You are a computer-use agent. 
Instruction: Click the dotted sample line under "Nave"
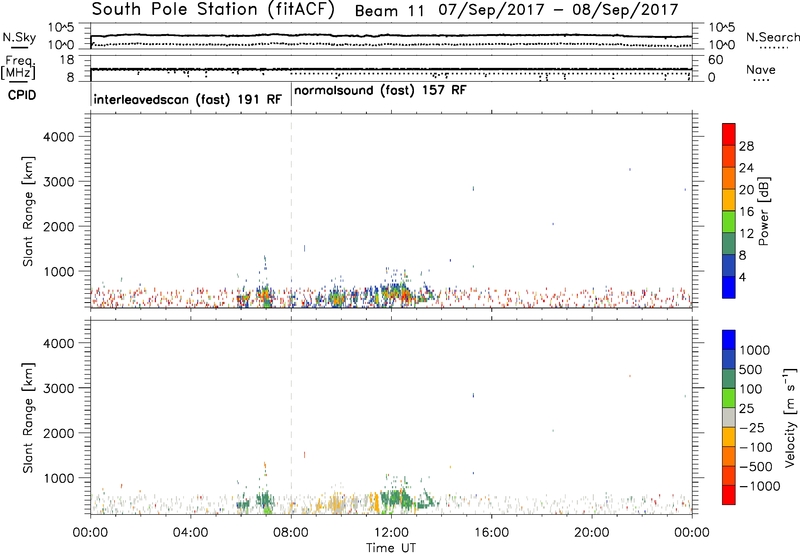[761, 80]
